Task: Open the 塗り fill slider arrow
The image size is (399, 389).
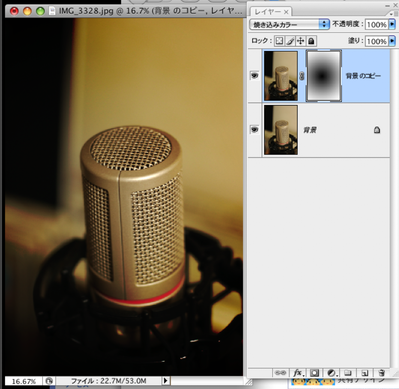Action: [392, 41]
